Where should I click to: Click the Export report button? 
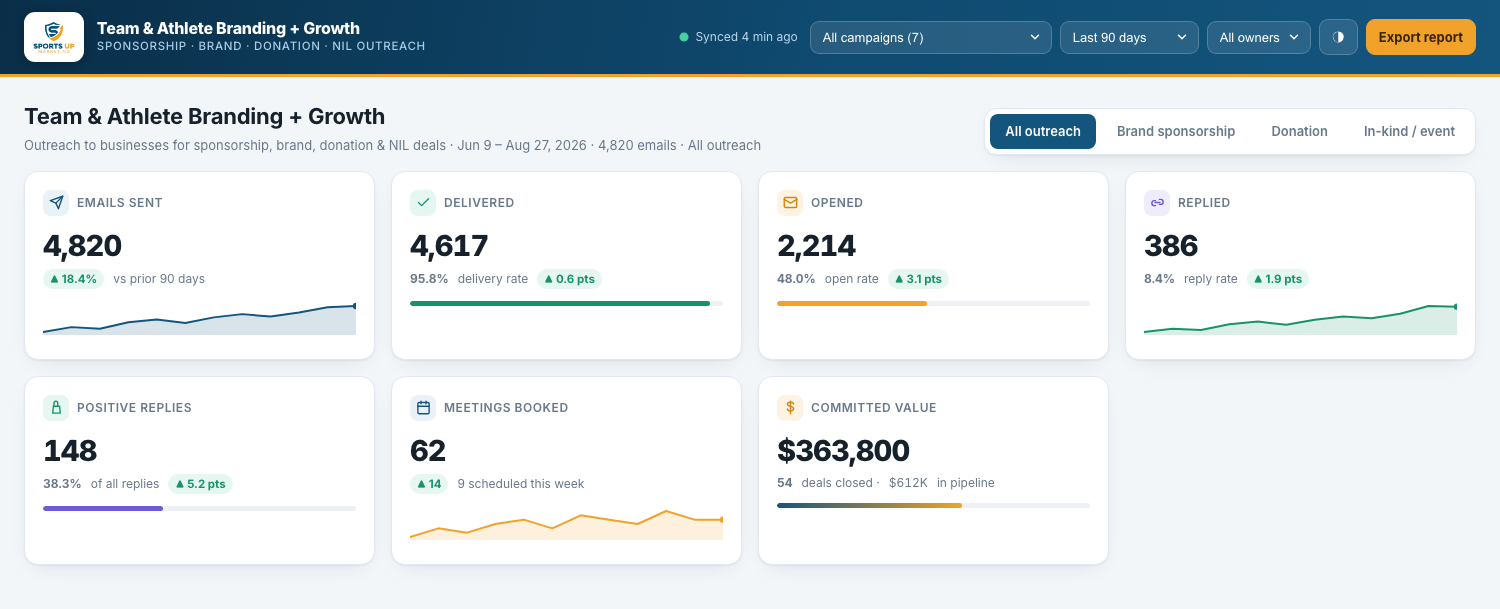click(x=1420, y=37)
